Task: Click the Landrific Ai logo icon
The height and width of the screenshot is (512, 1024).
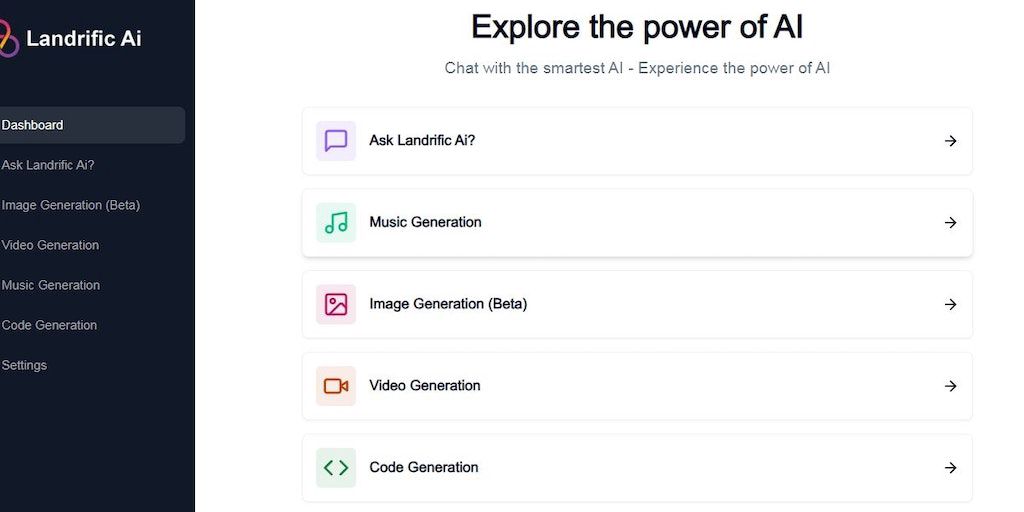Action: click(8, 38)
